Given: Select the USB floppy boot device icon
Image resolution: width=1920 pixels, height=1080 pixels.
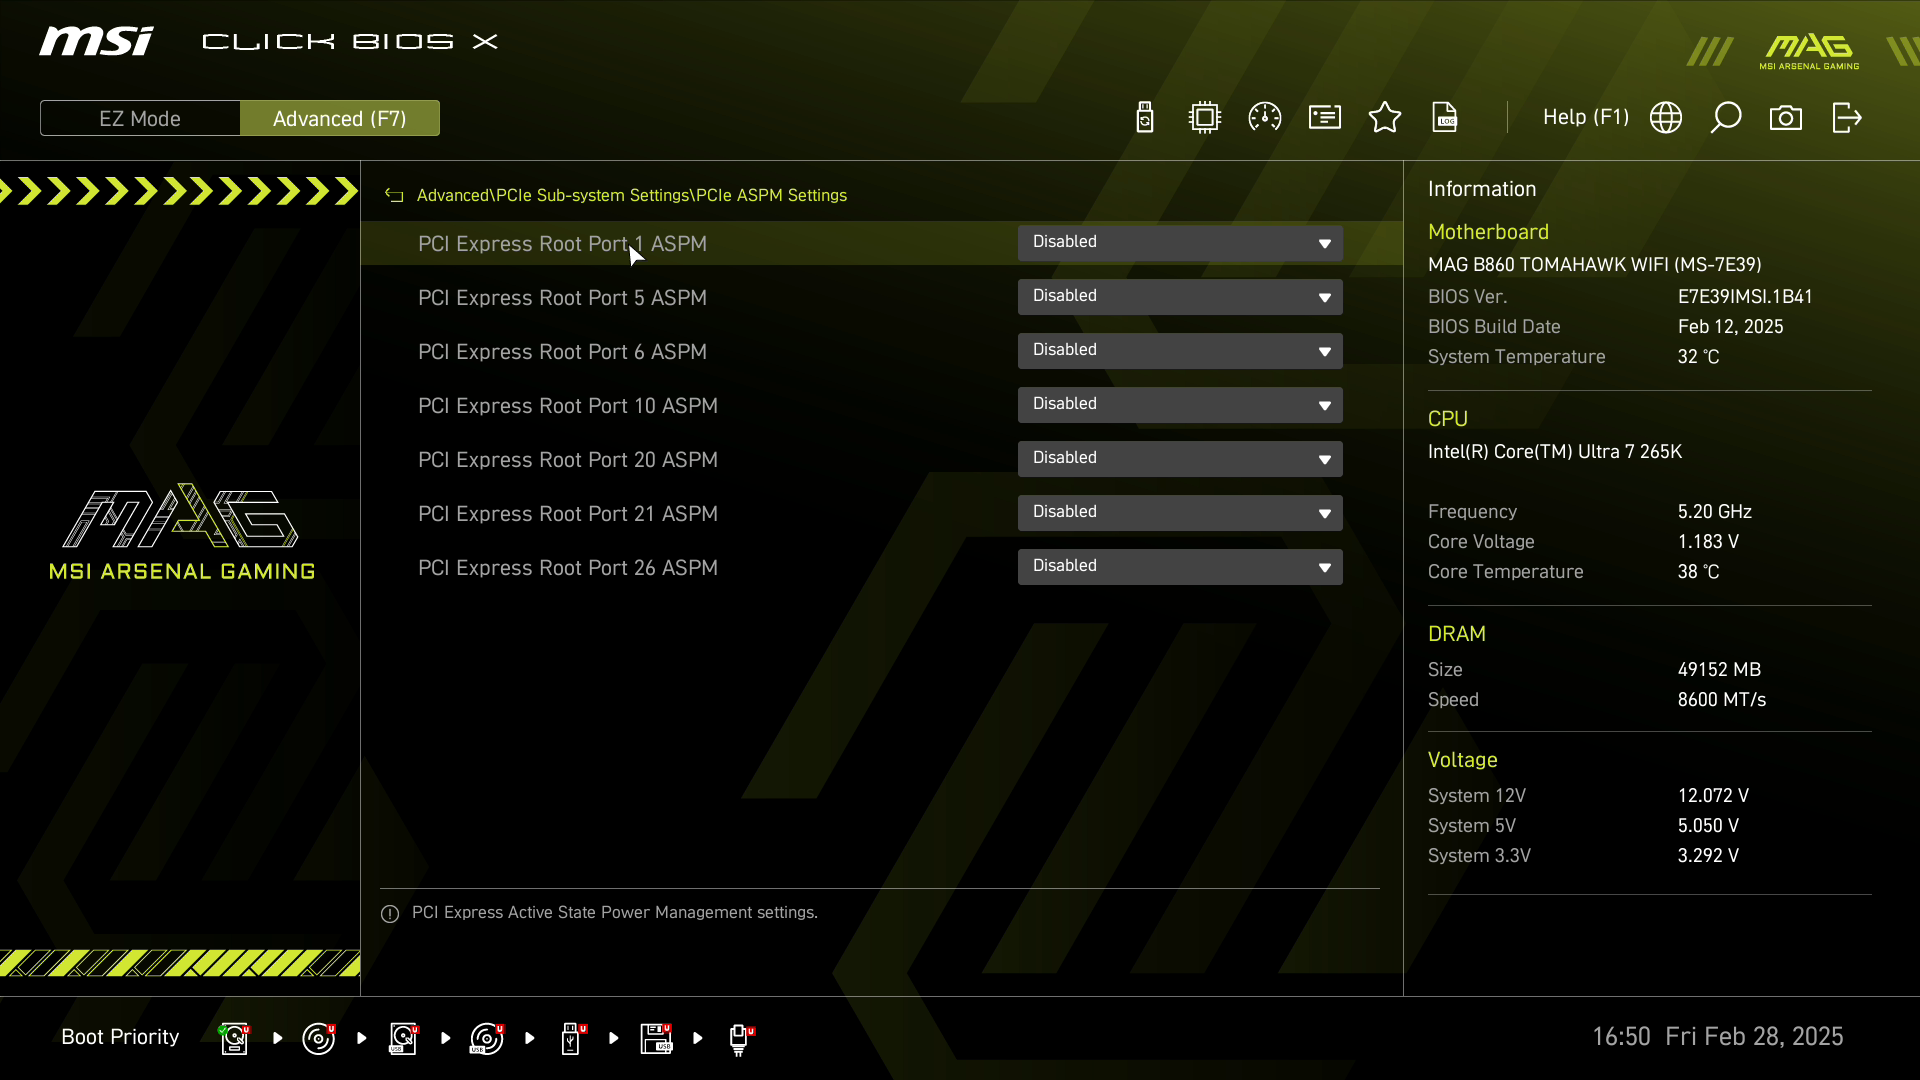Looking at the screenshot, I should 656,1038.
